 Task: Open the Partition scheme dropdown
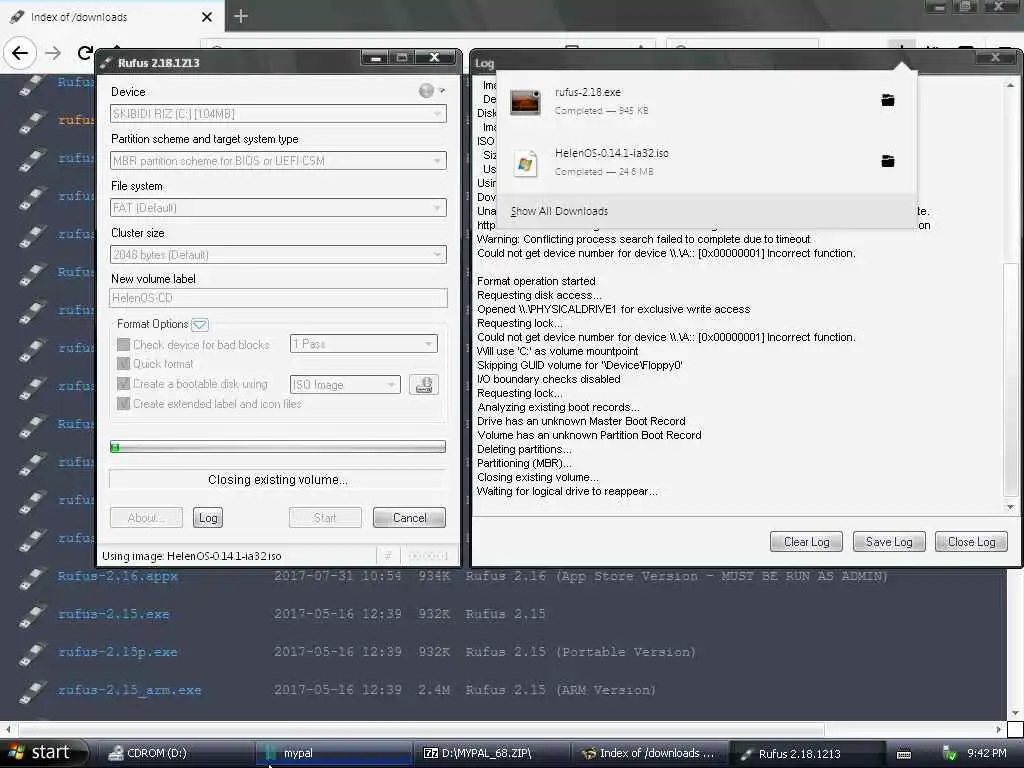278,161
